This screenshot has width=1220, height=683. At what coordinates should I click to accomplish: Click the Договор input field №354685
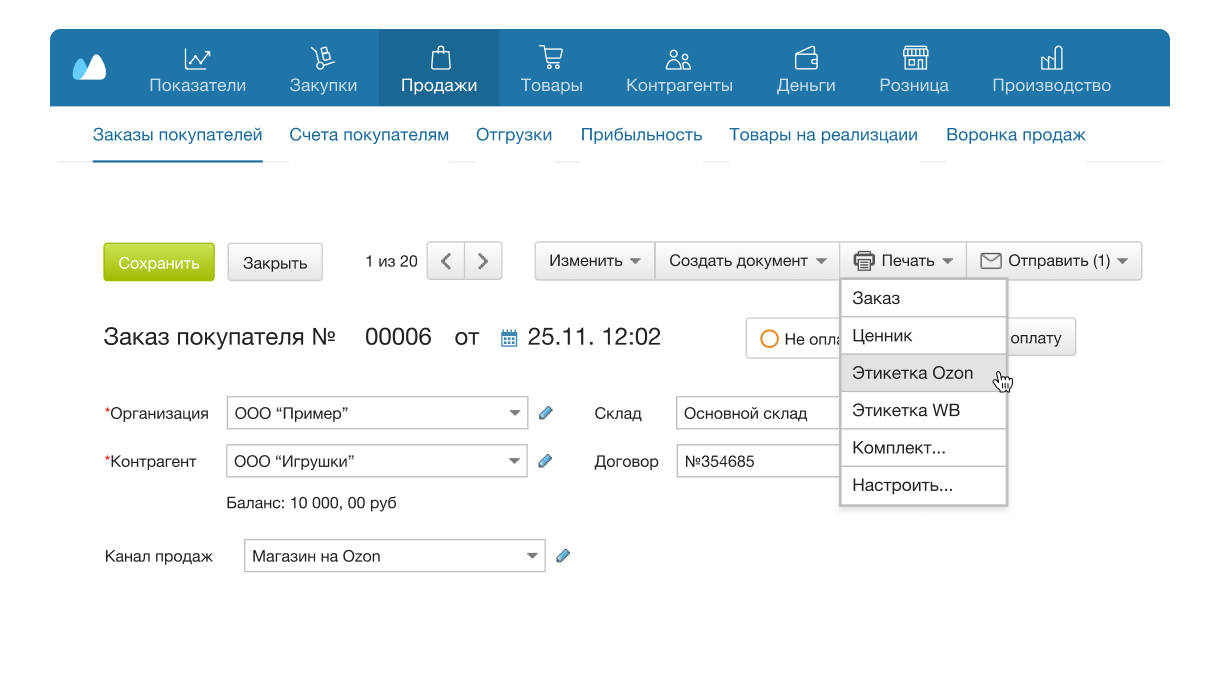[x=760, y=461]
